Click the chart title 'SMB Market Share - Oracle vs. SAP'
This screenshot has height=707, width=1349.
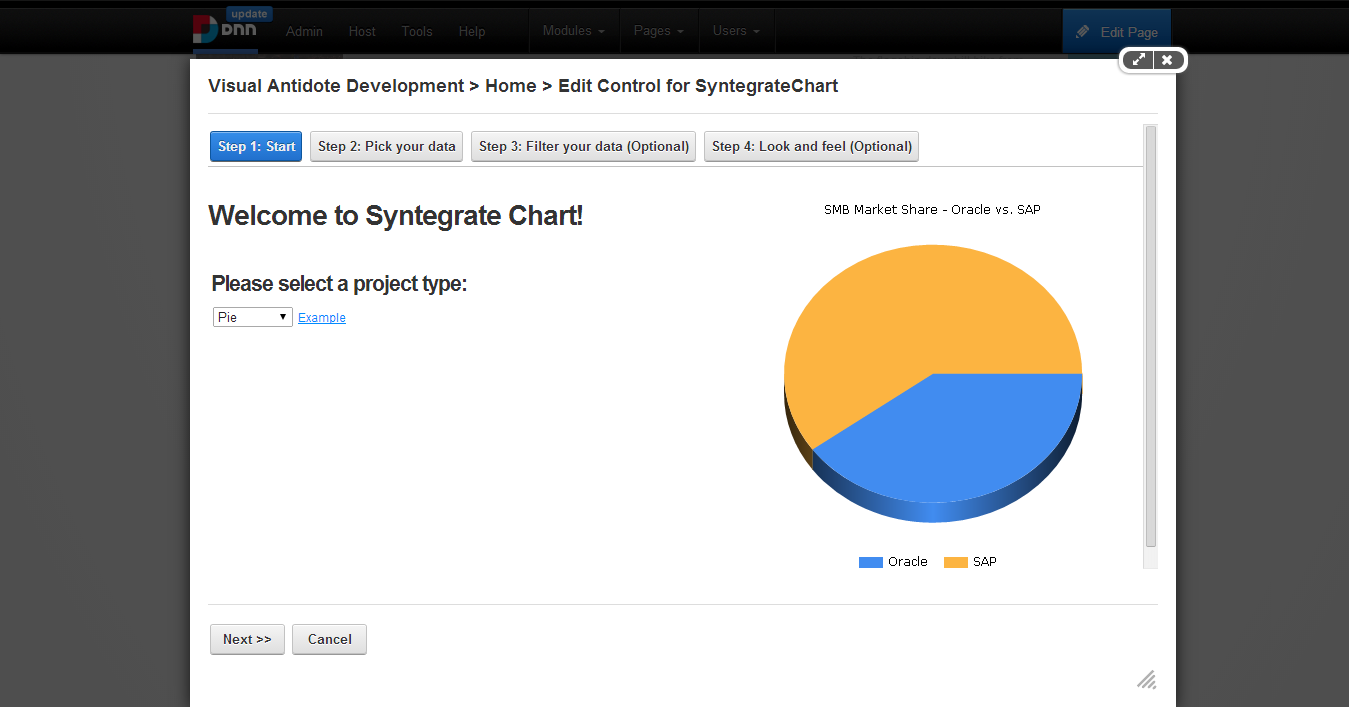click(x=932, y=210)
